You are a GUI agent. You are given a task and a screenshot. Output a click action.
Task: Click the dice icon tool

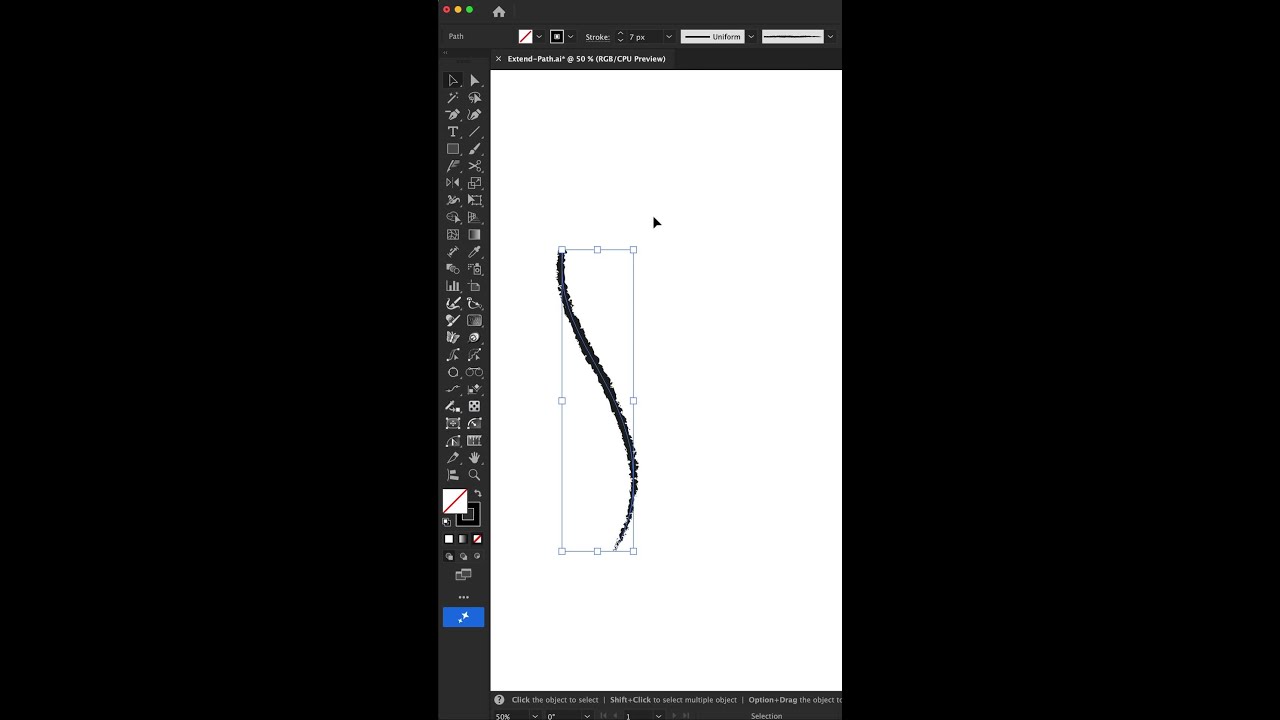coord(475,406)
